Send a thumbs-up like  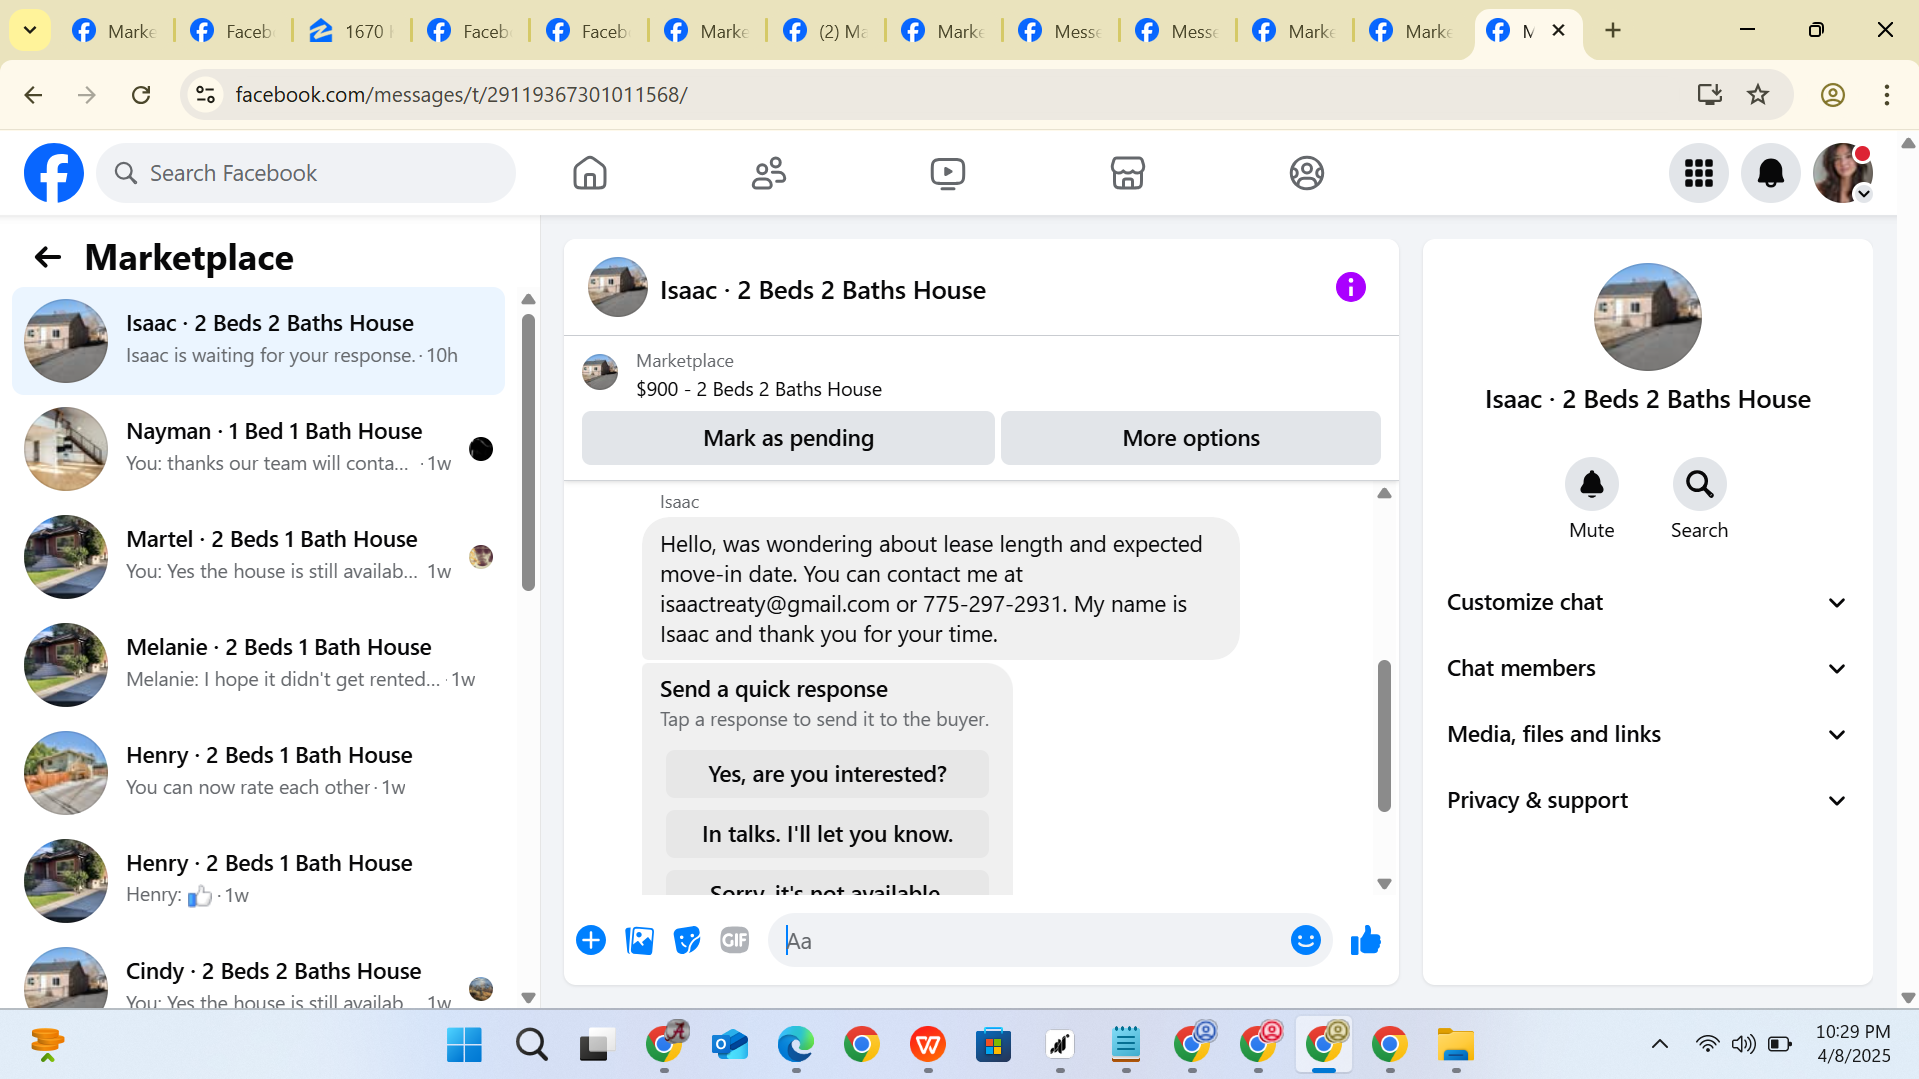(x=1365, y=940)
